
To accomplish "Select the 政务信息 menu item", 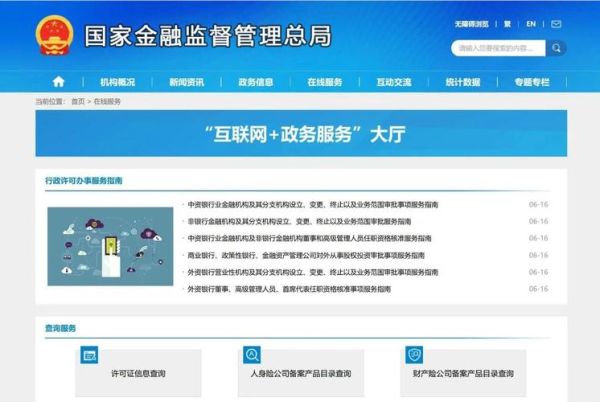I will [x=255, y=82].
